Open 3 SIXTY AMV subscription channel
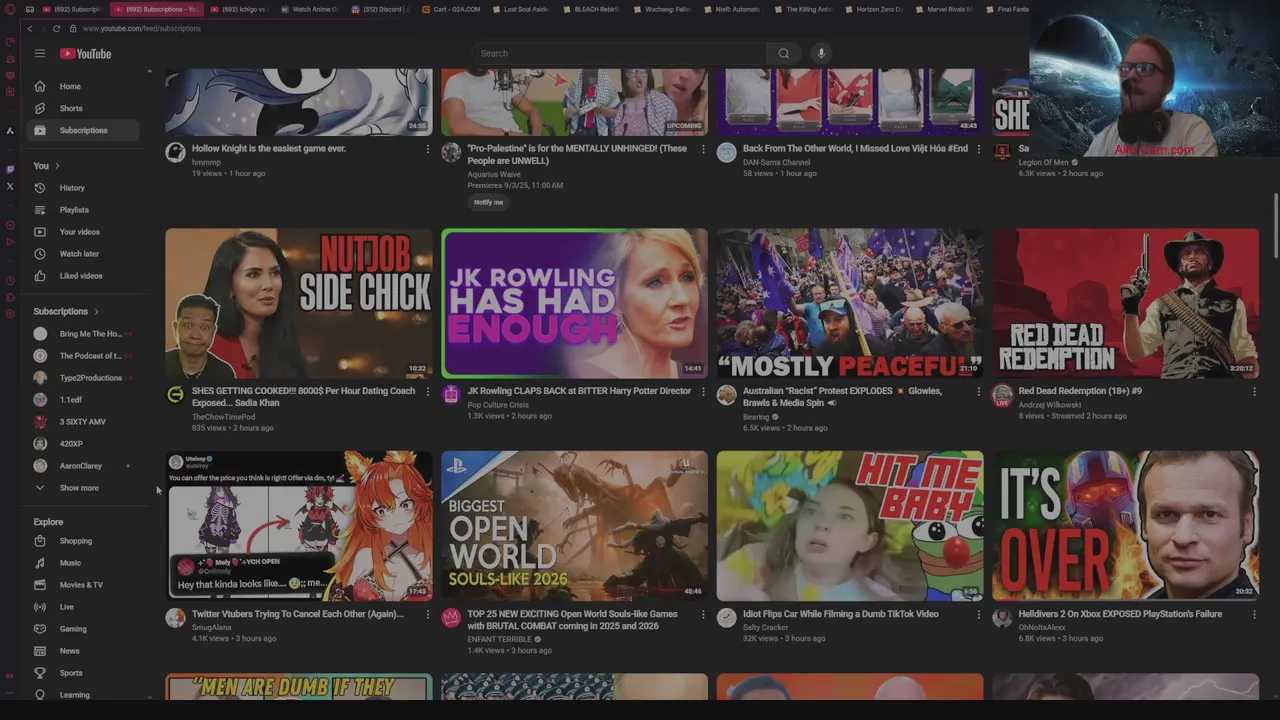Image resolution: width=1280 pixels, height=720 pixels. pos(84,422)
